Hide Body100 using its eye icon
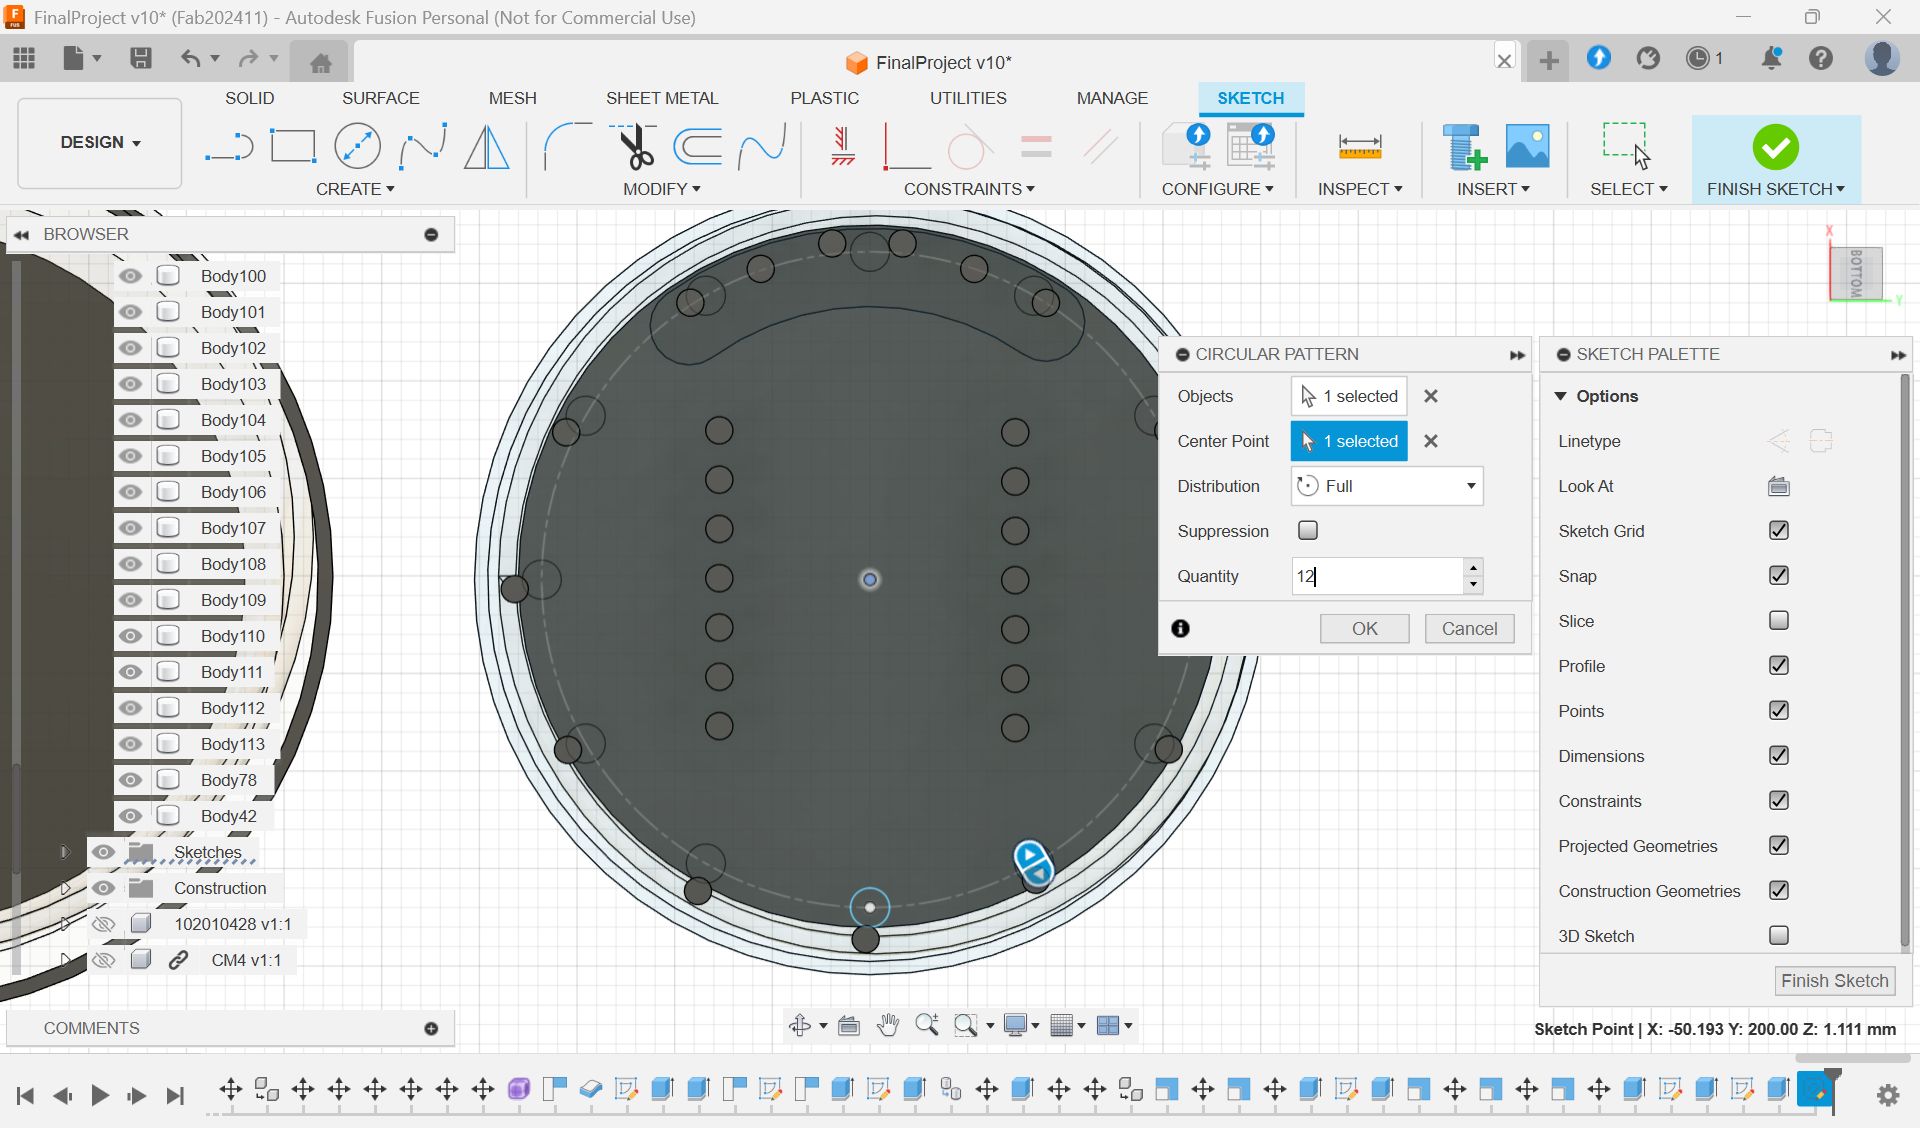Viewport: 1920px width, 1128px height. click(x=130, y=276)
